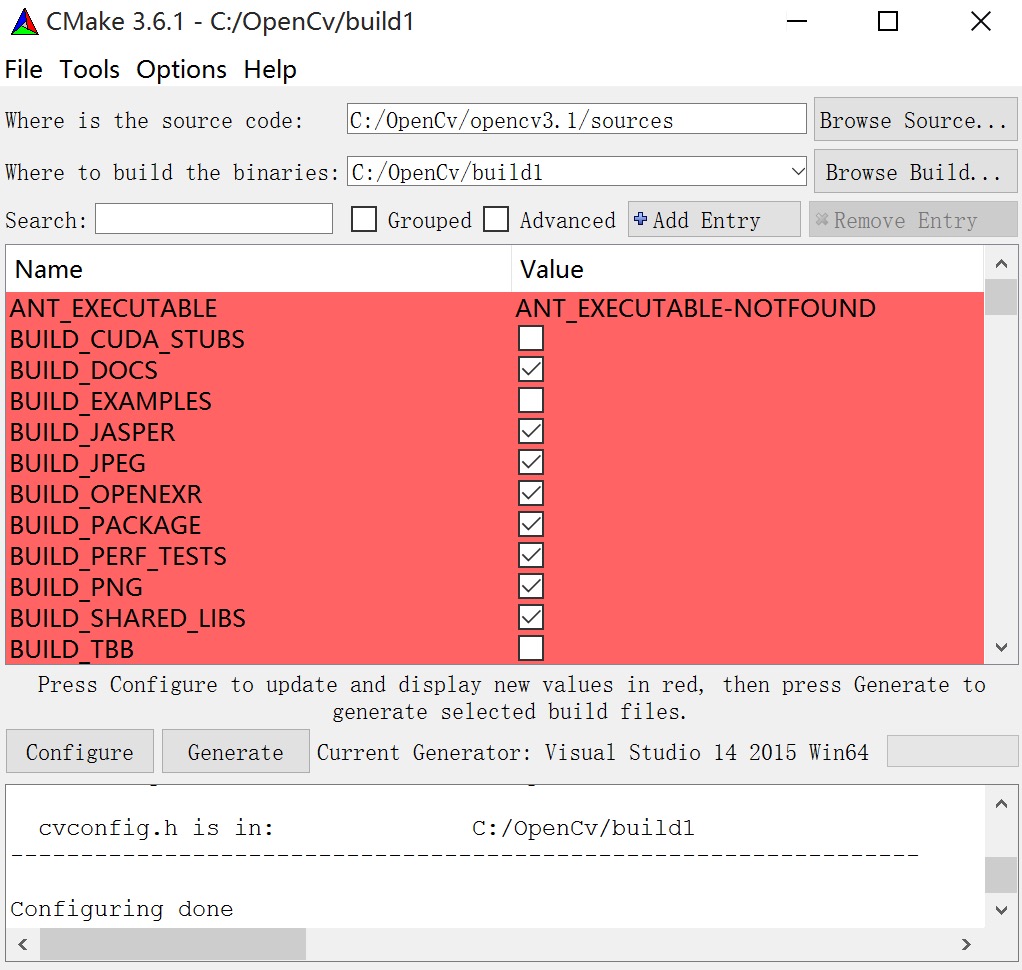The width and height of the screenshot is (1022, 970).
Task: Click the Current Generator label text
Action: click(592, 752)
